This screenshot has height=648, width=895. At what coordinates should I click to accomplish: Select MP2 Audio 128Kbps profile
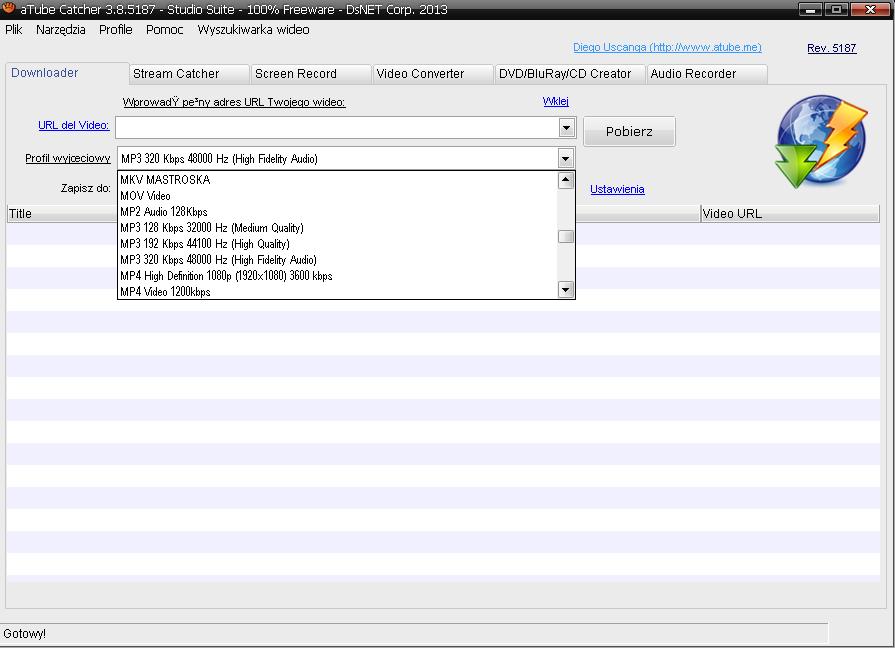pyautogui.click(x=337, y=212)
